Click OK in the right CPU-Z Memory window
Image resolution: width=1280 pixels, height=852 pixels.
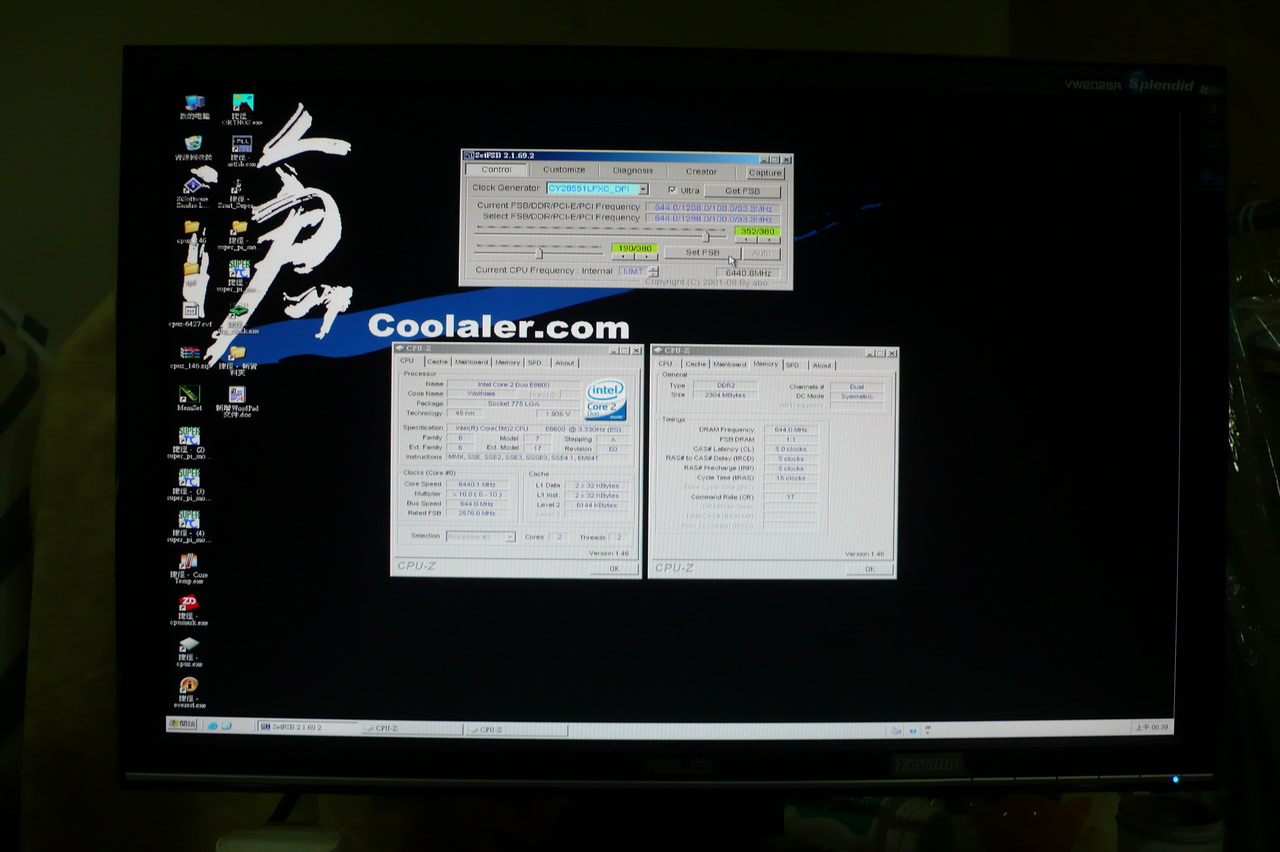[870, 569]
